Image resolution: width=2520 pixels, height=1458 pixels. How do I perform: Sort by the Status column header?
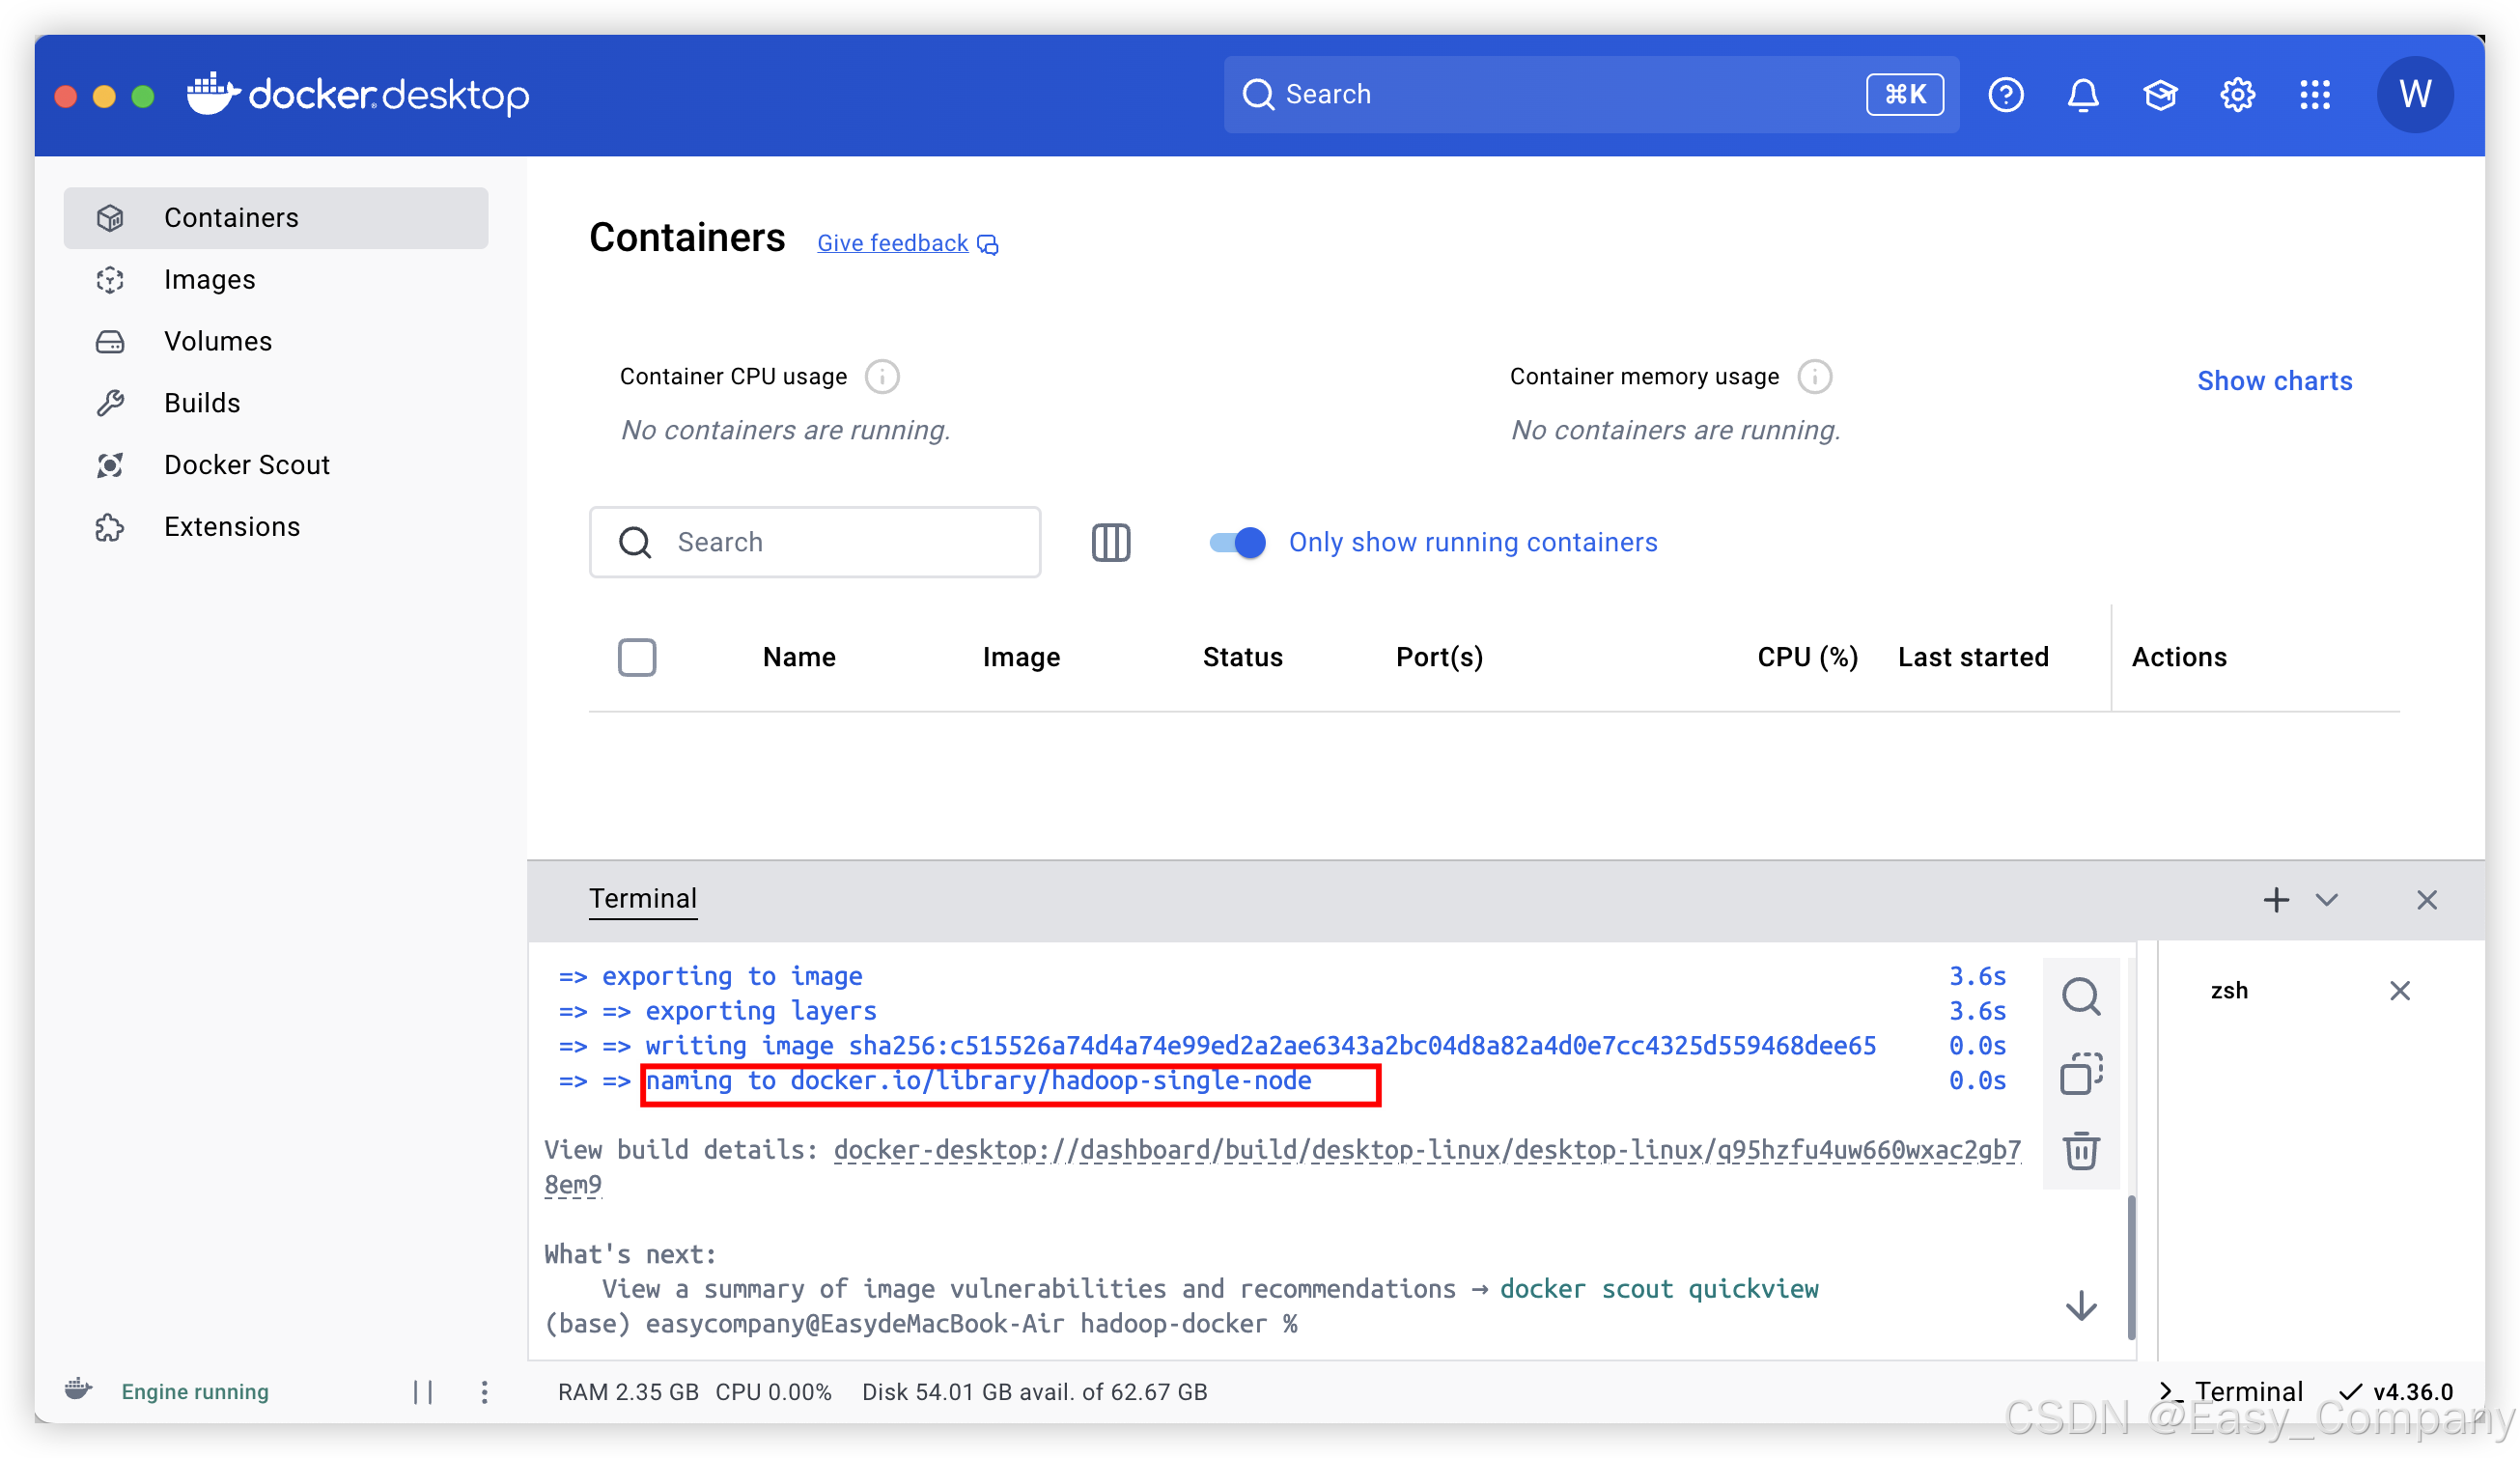1242,657
